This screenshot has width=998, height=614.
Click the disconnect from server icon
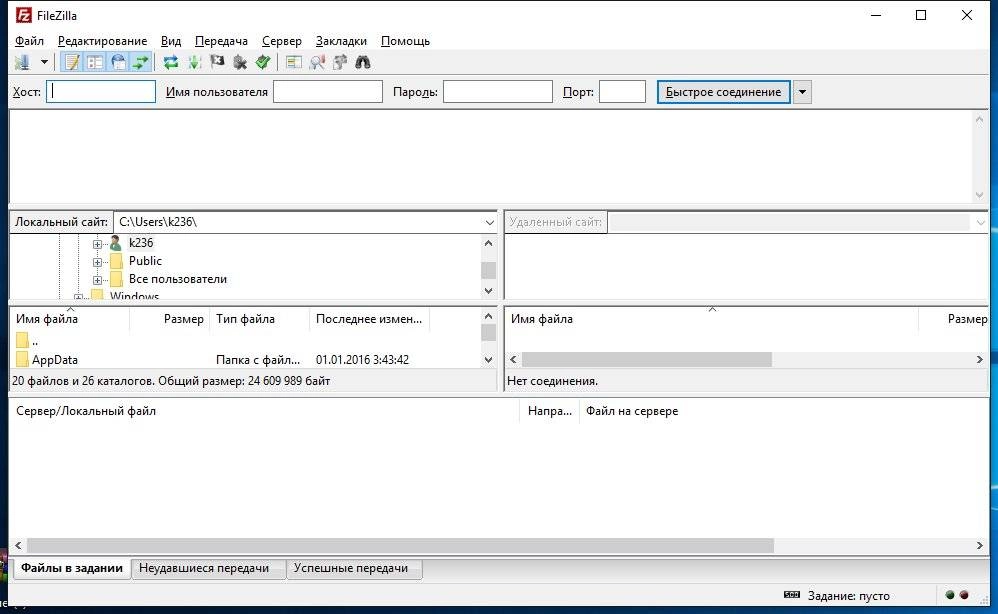click(240, 62)
